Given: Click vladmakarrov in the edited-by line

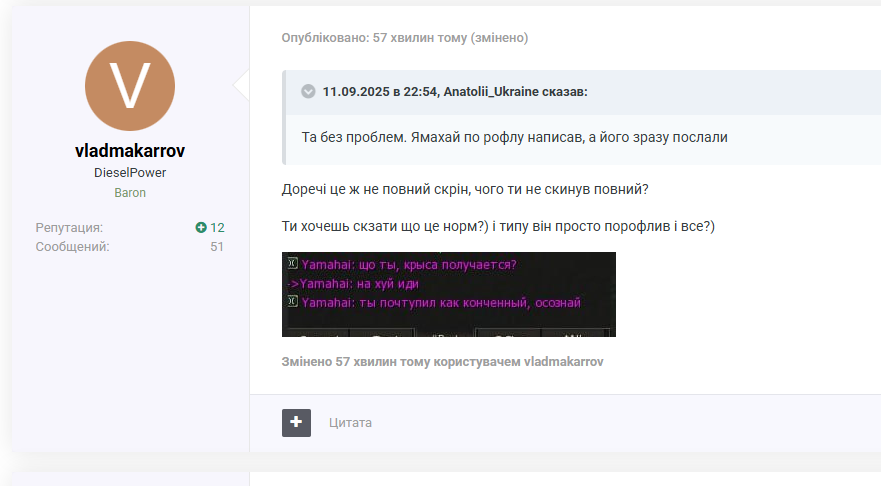Looking at the screenshot, I should coord(564,360).
